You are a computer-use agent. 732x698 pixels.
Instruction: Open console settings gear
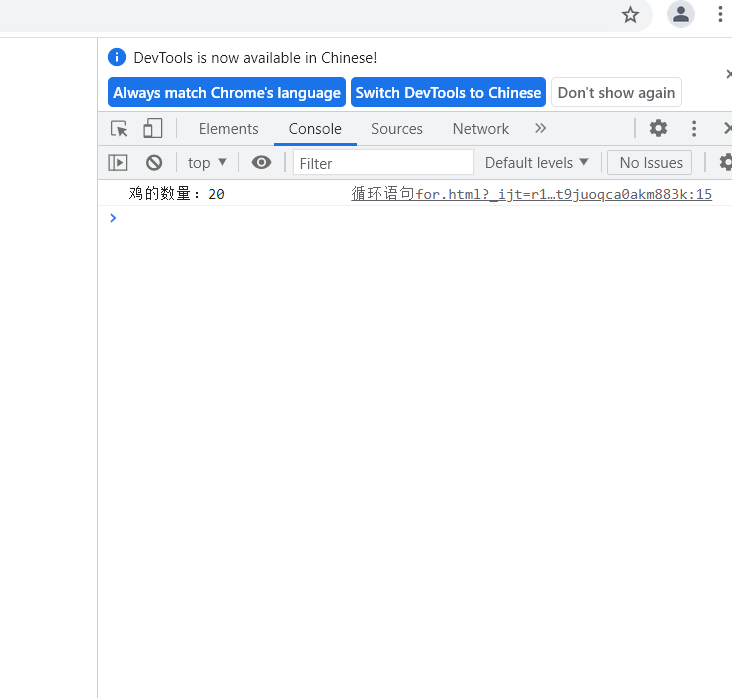[x=726, y=162]
